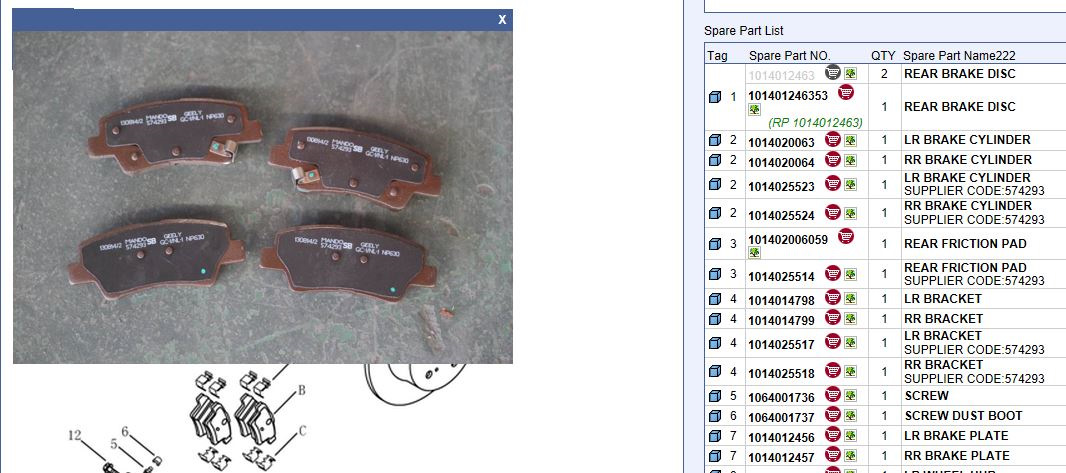Click blue cube tag for SCREW 1064001736
Image resolution: width=1066 pixels, height=473 pixels.
pyautogui.click(x=715, y=396)
